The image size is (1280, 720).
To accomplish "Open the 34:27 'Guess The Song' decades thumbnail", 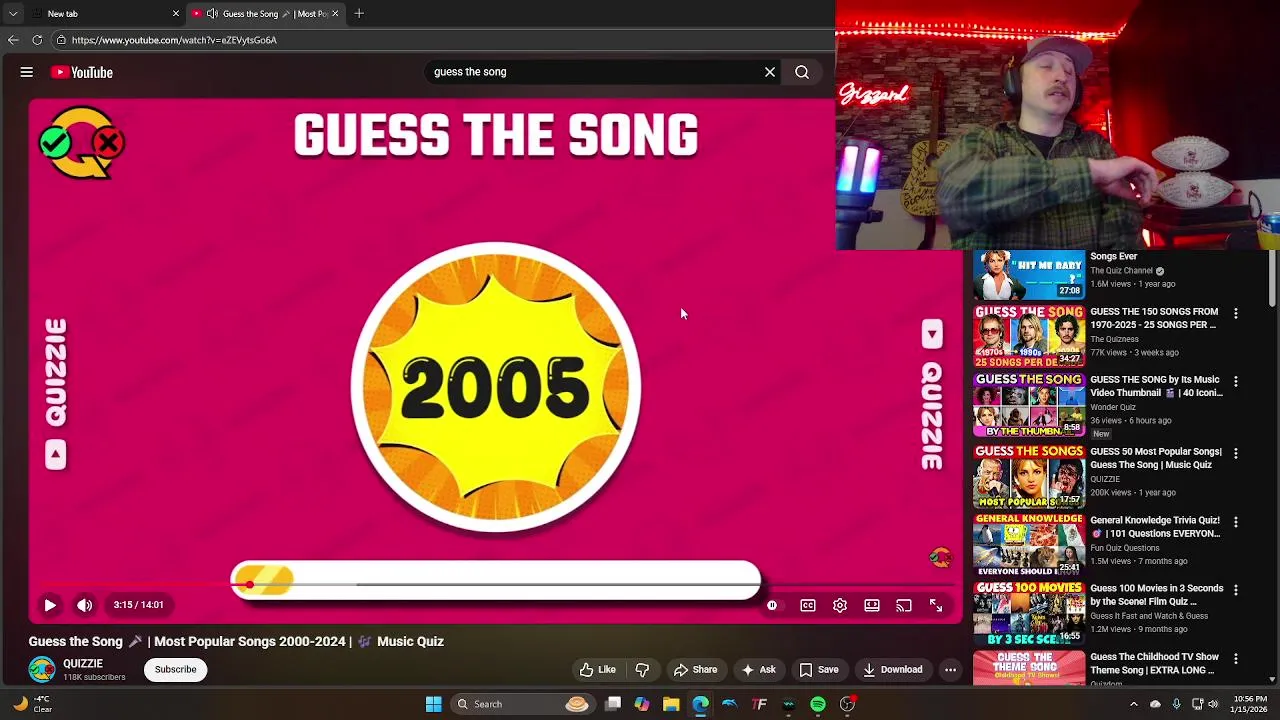I will 1029,336.
